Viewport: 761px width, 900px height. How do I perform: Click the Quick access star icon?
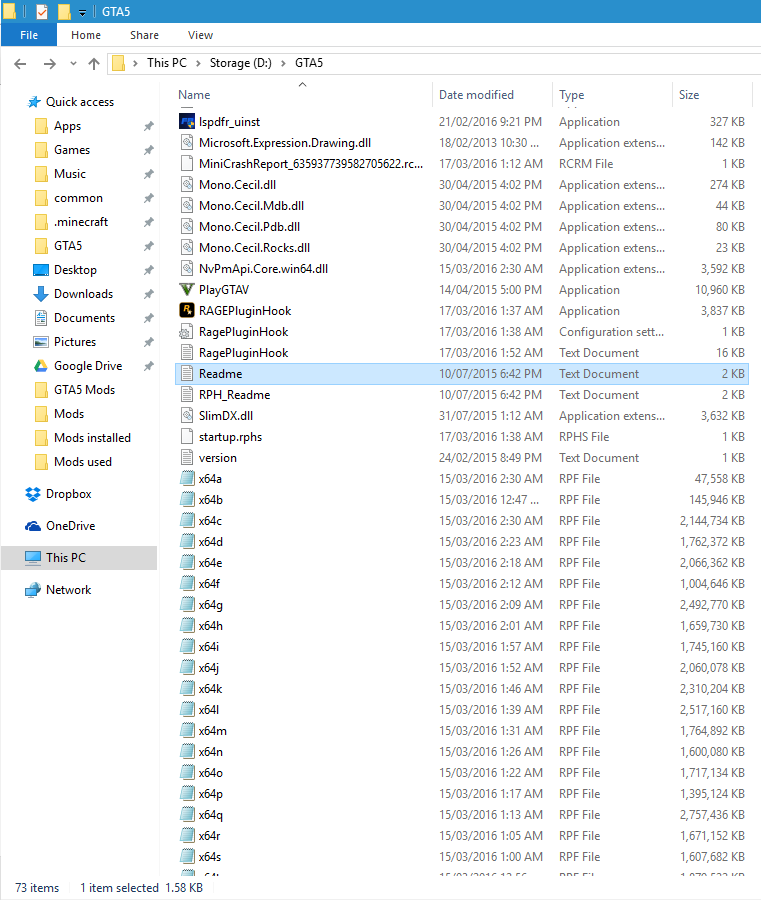34,102
